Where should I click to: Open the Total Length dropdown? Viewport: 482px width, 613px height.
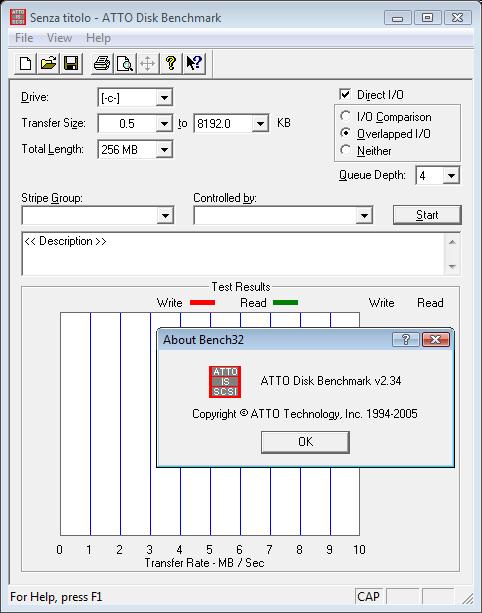164,149
